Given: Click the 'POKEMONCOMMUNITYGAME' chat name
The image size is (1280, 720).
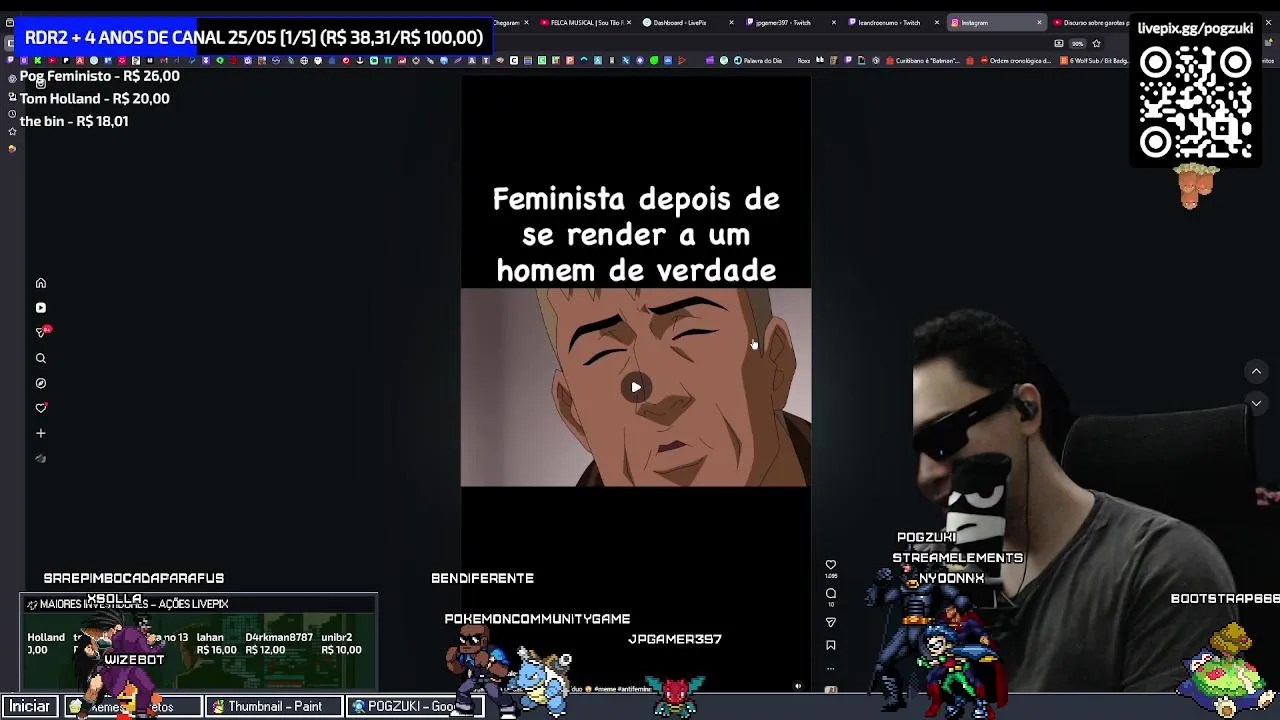Looking at the screenshot, I should click(537, 619).
